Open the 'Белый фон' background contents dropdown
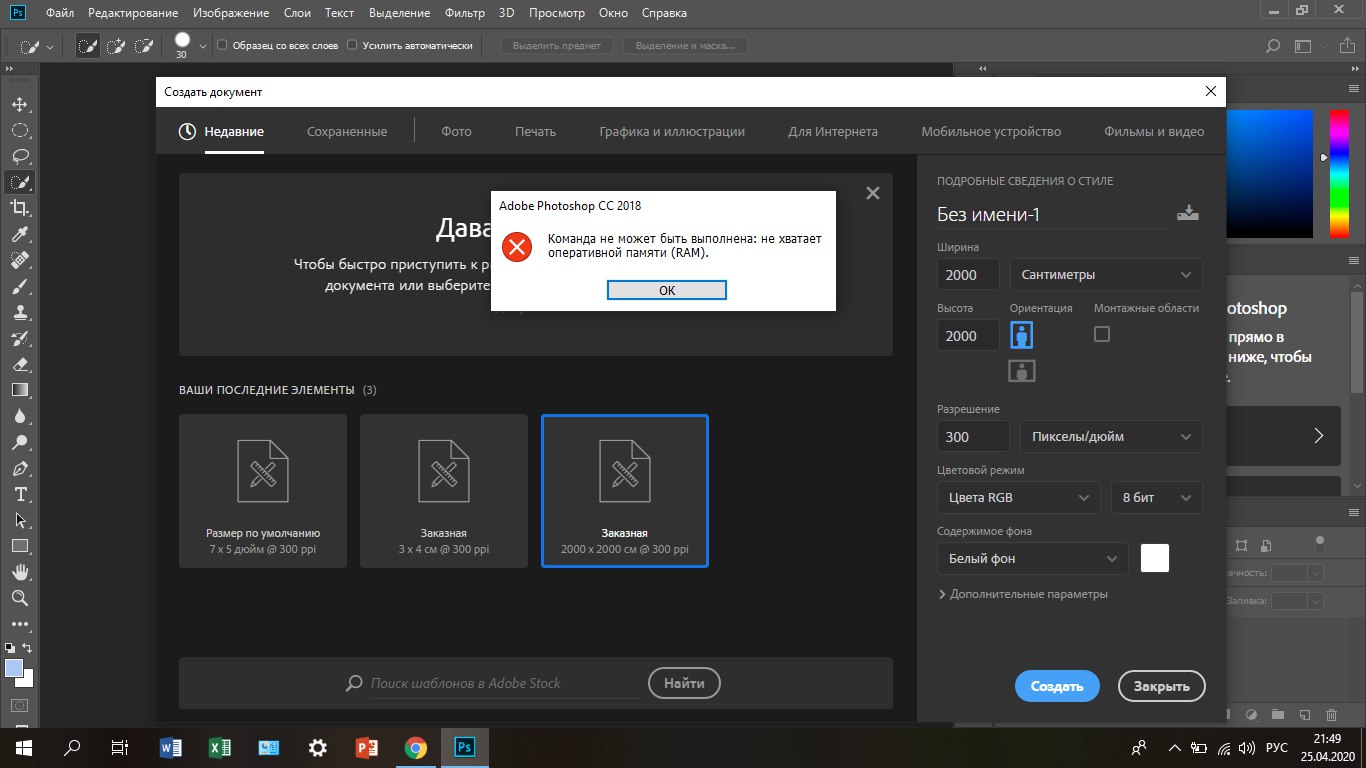The width and height of the screenshot is (1366, 768). coord(1033,558)
